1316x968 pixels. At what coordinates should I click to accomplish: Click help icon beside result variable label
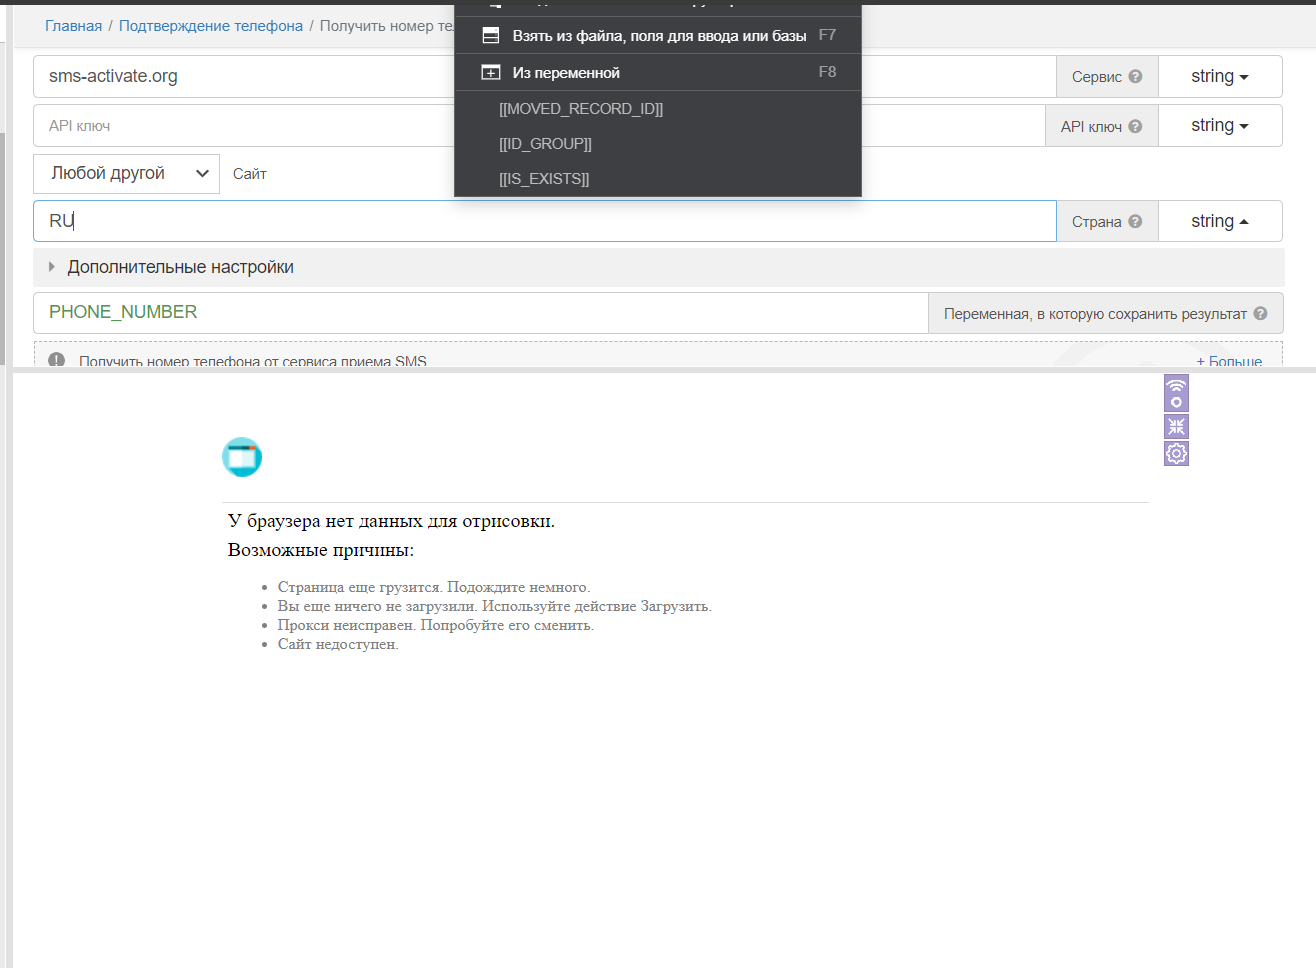(1260, 314)
